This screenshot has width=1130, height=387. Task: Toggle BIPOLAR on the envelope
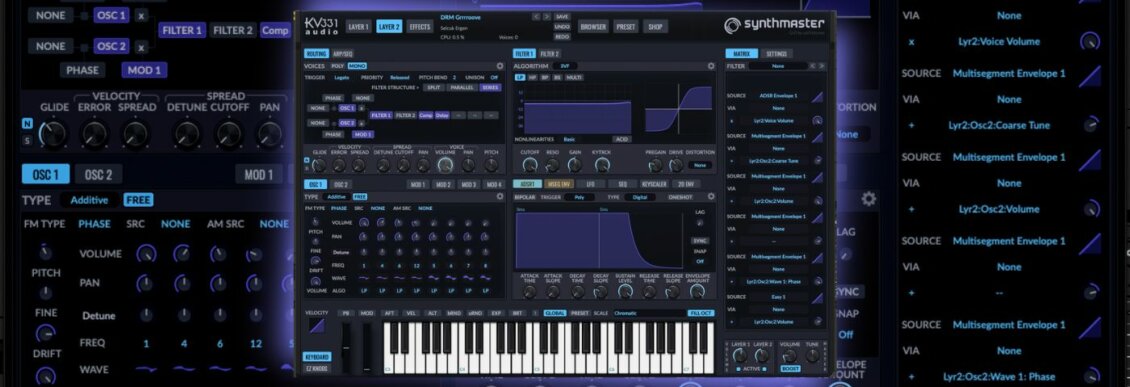click(525, 197)
